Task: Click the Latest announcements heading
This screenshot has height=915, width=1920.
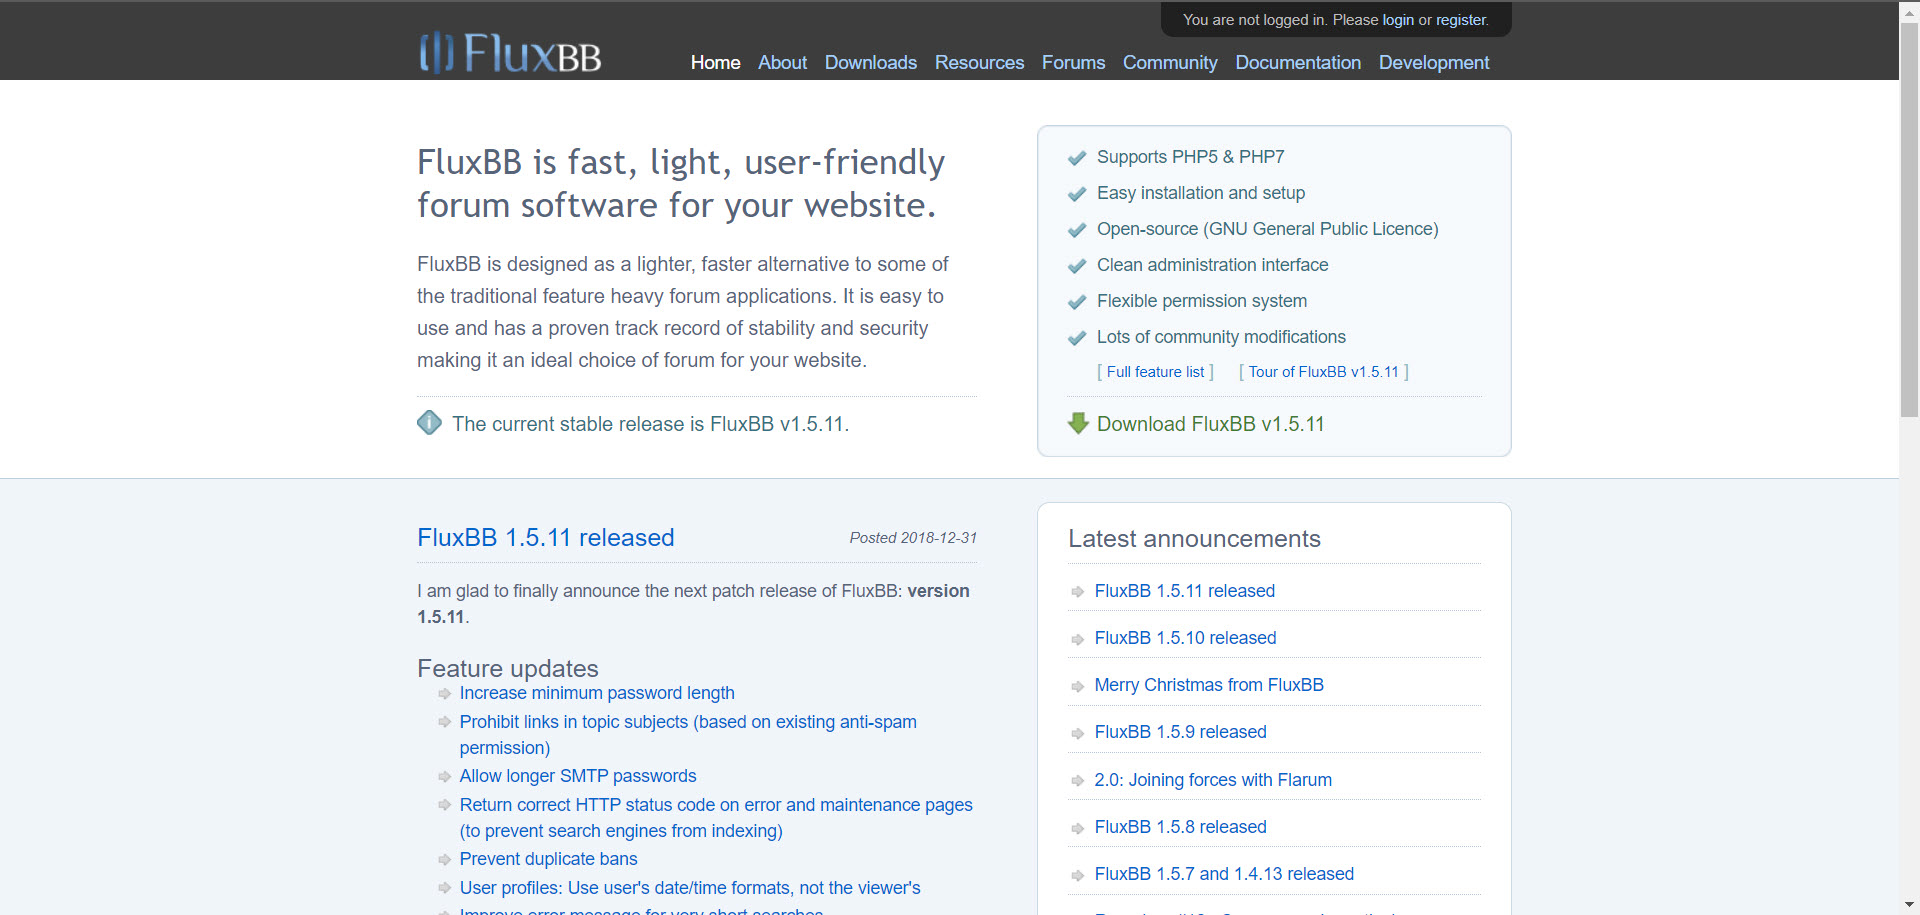Action: click(x=1194, y=539)
